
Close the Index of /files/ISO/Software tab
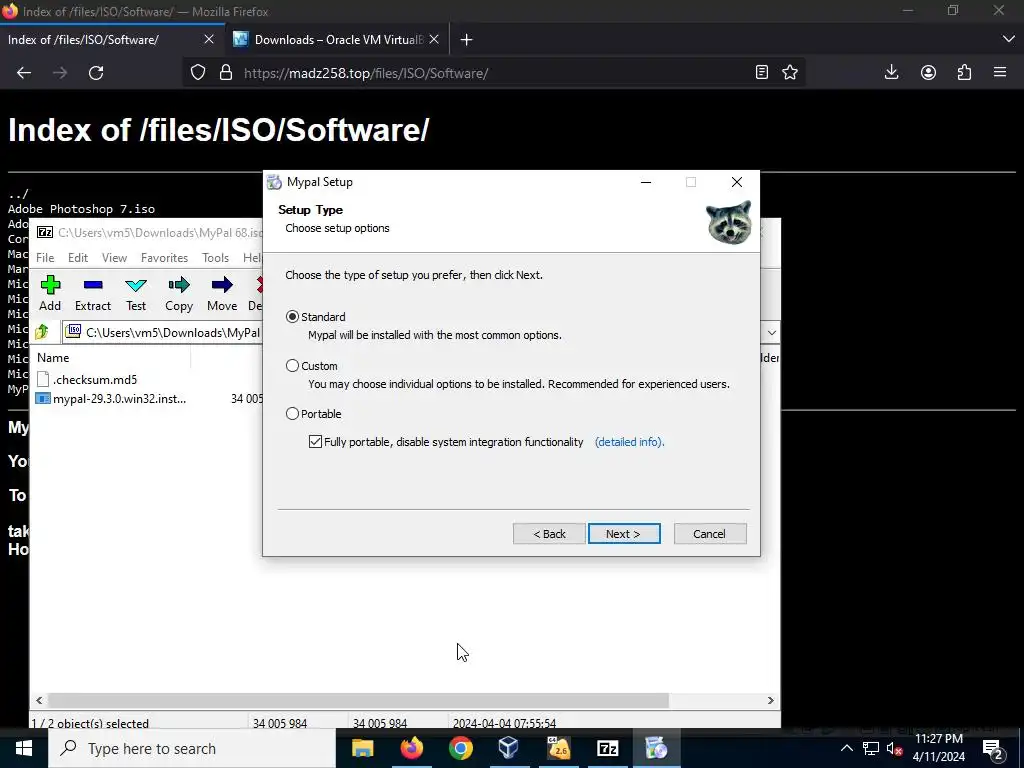pos(209,40)
